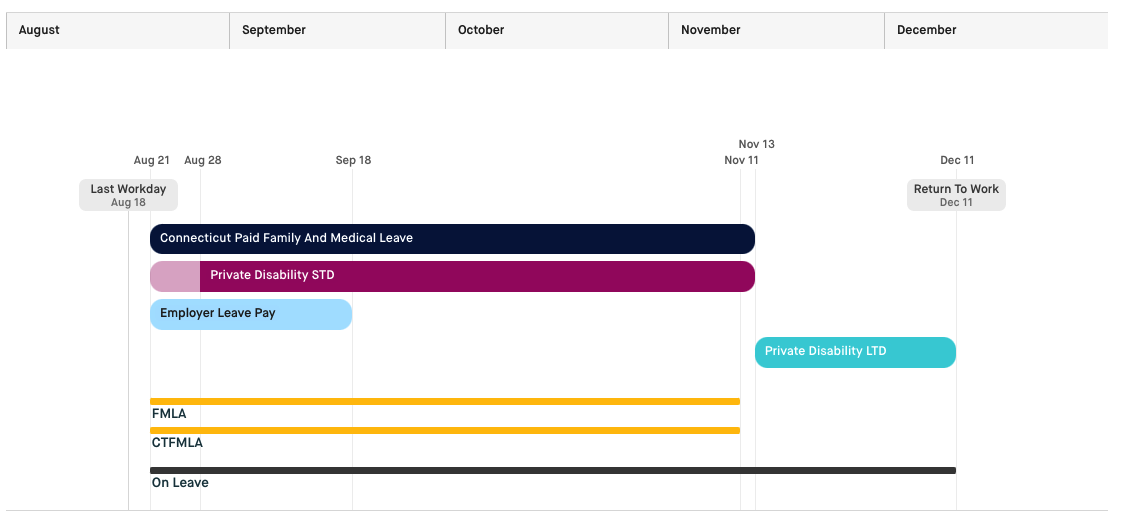Click the Nov 13 date label

(x=757, y=144)
